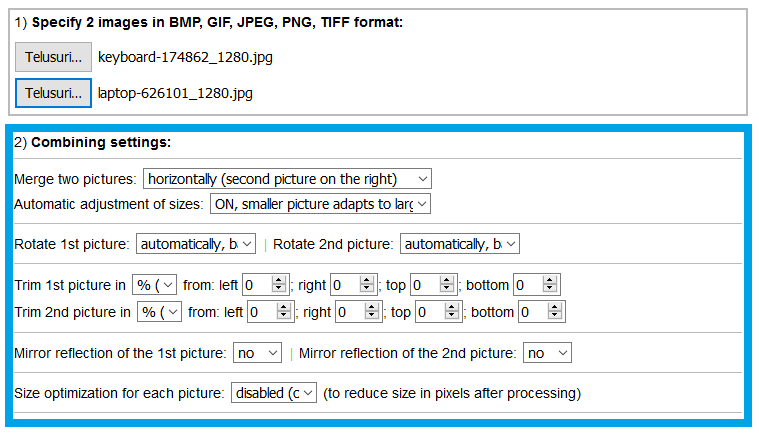This screenshot has height=436, width=759.
Task: Adjust 2nd picture bottom trim stepper
Action: [555, 312]
